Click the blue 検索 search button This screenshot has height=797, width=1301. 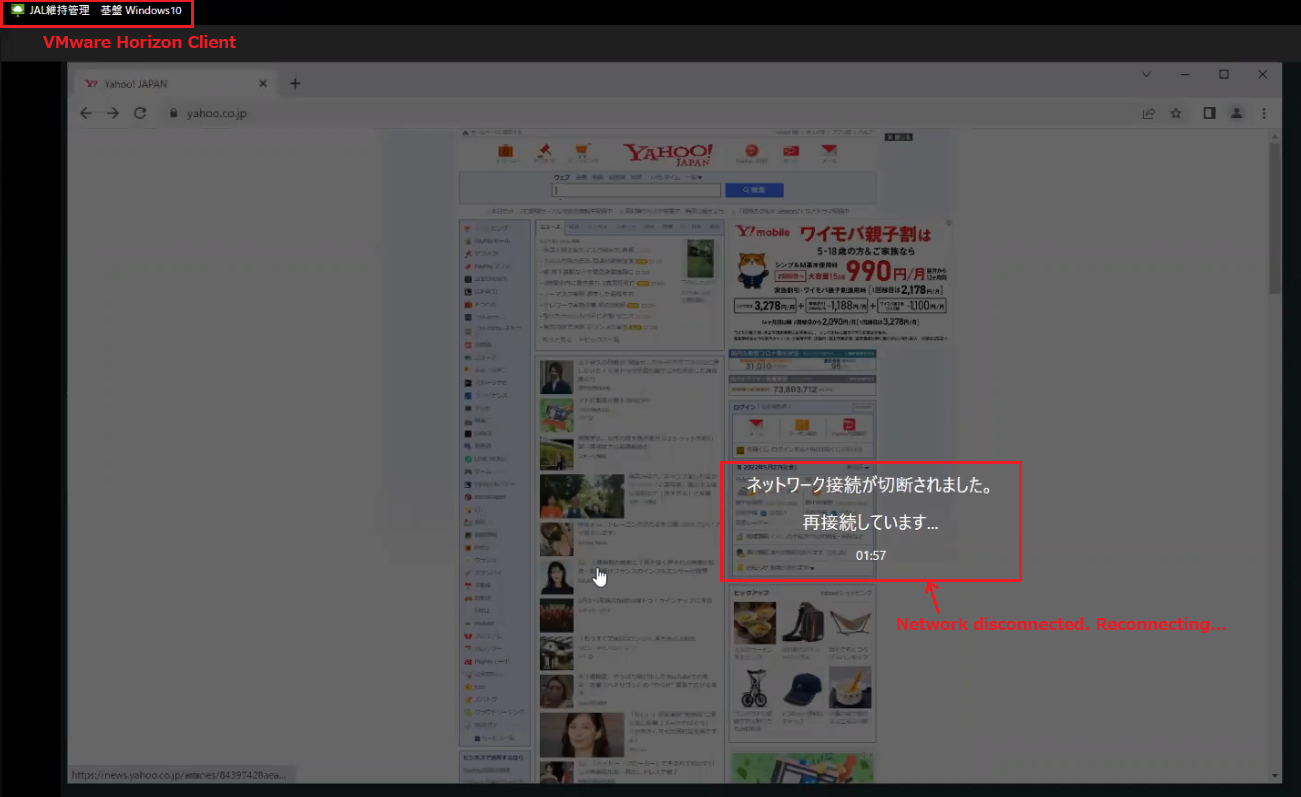coord(752,189)
